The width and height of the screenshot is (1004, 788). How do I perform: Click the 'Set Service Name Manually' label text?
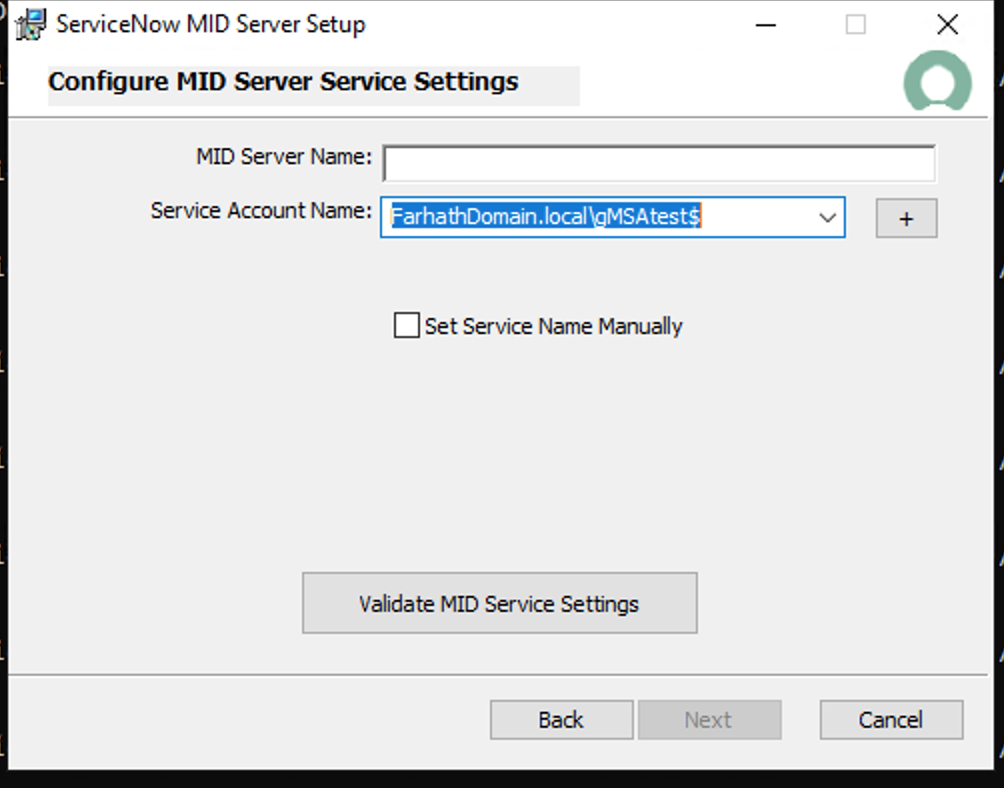553,326
